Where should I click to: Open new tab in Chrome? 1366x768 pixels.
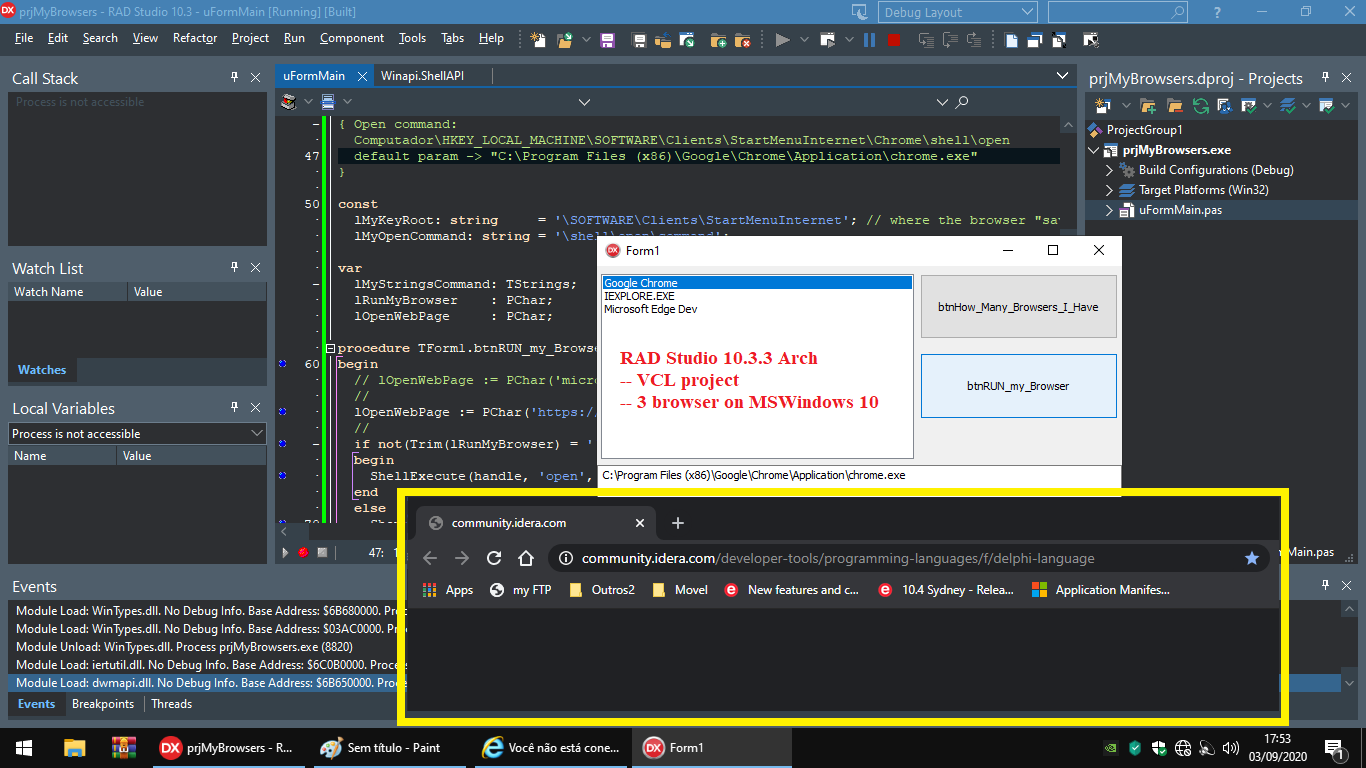pyautogui.click(x=677, y=523)
